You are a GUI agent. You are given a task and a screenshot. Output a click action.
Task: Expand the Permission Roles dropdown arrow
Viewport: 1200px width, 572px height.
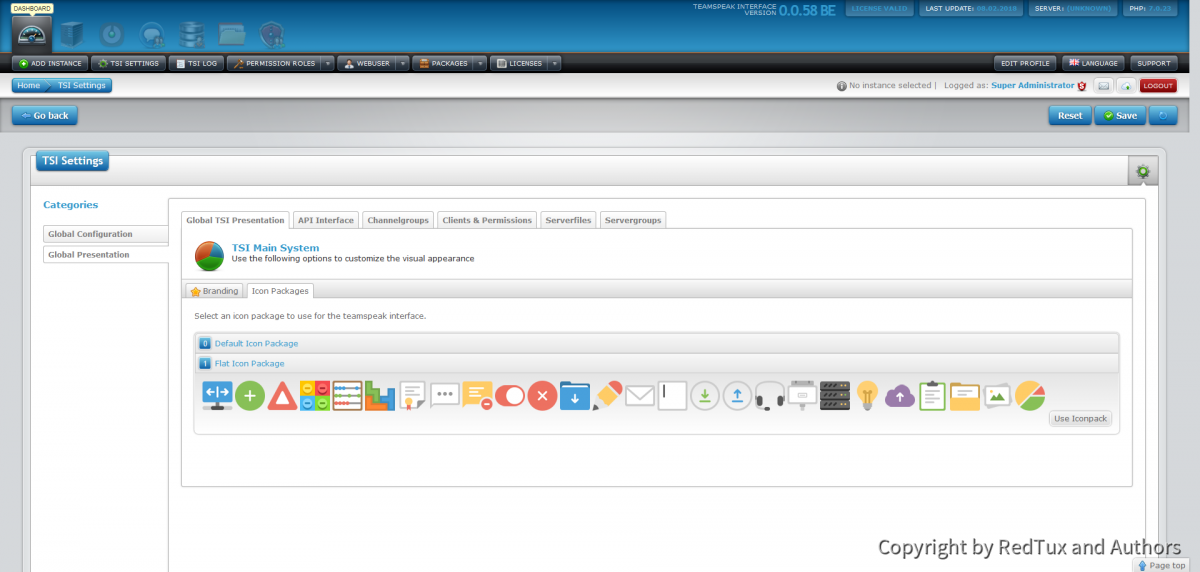326,63
